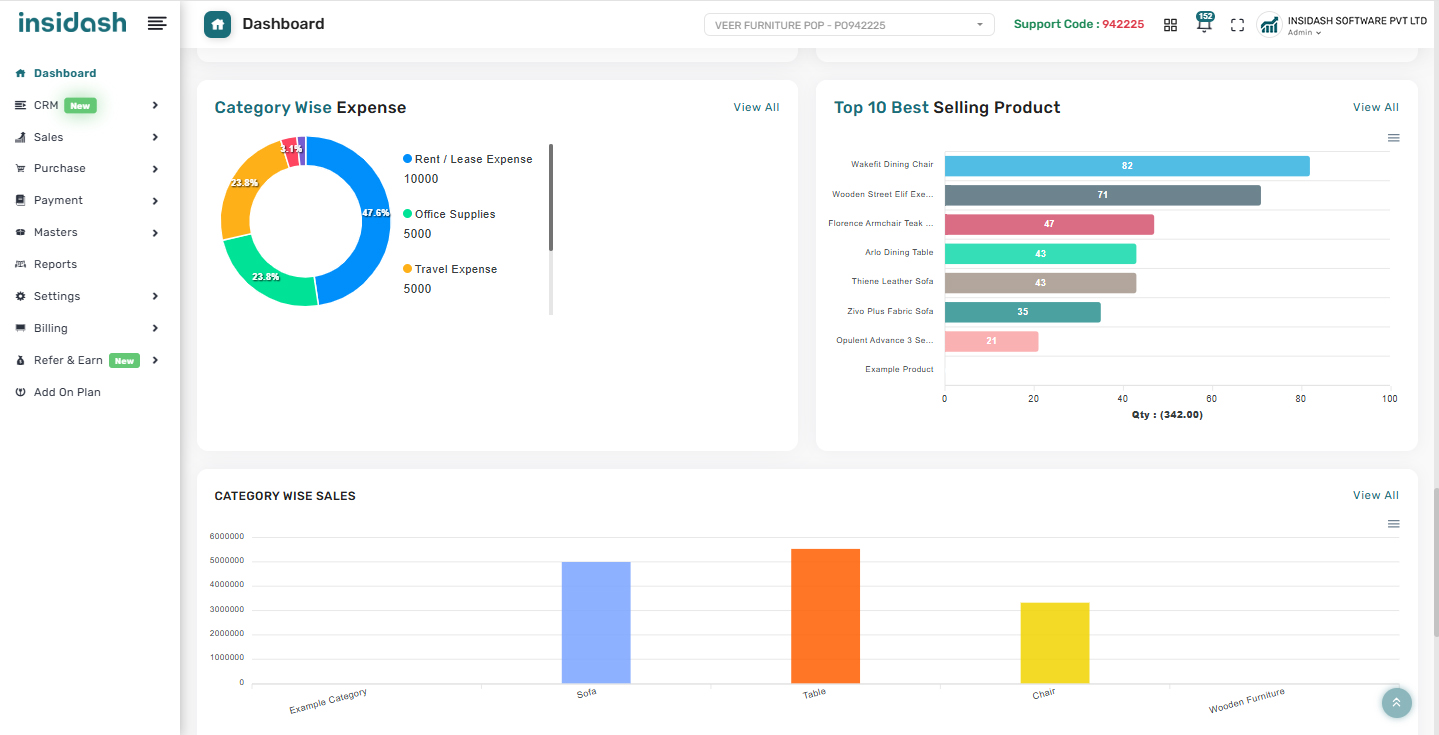The height and width of the screenshot is (735, 1439).
Task: Open Reports from the sidebar
Action: (55, 264)
